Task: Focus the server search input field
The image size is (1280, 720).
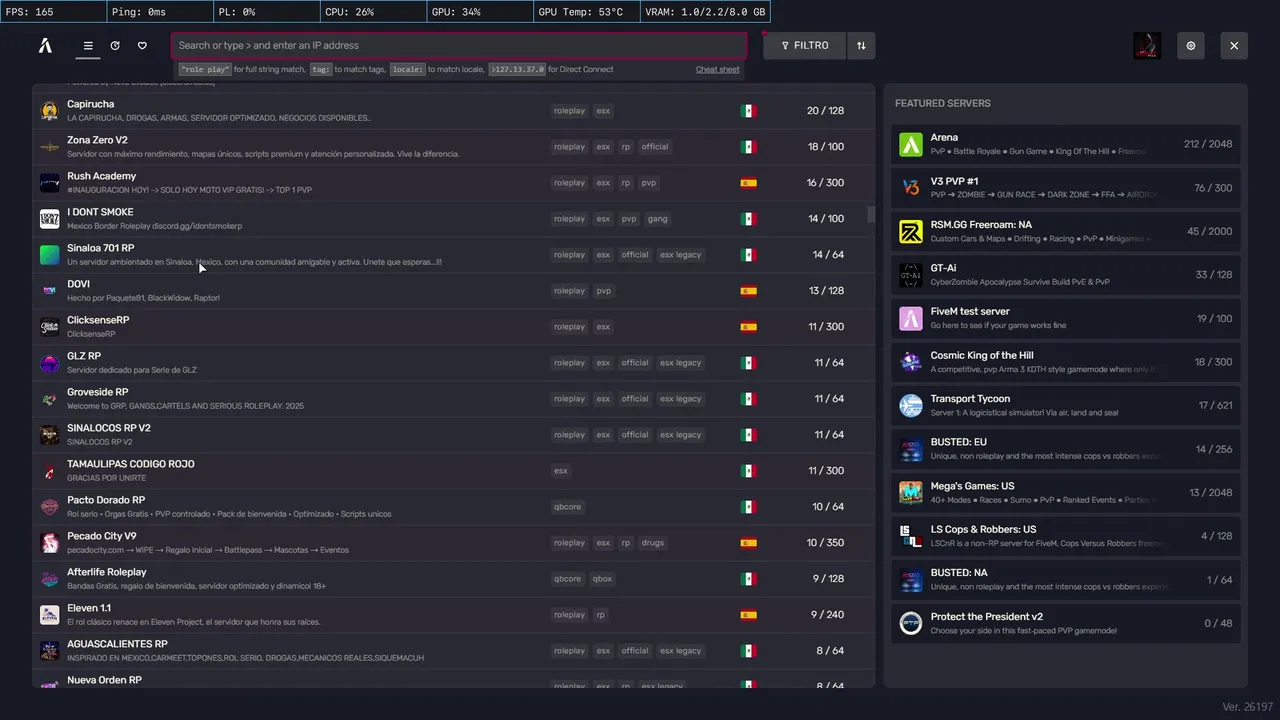Action: 459,46
